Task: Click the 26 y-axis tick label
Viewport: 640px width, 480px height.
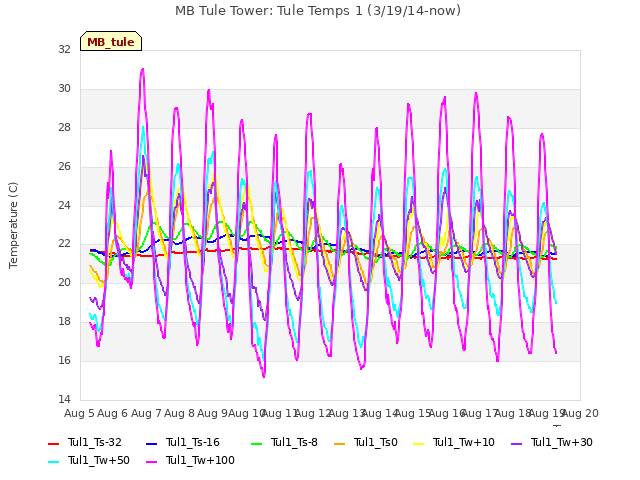Action: (64, 167)
